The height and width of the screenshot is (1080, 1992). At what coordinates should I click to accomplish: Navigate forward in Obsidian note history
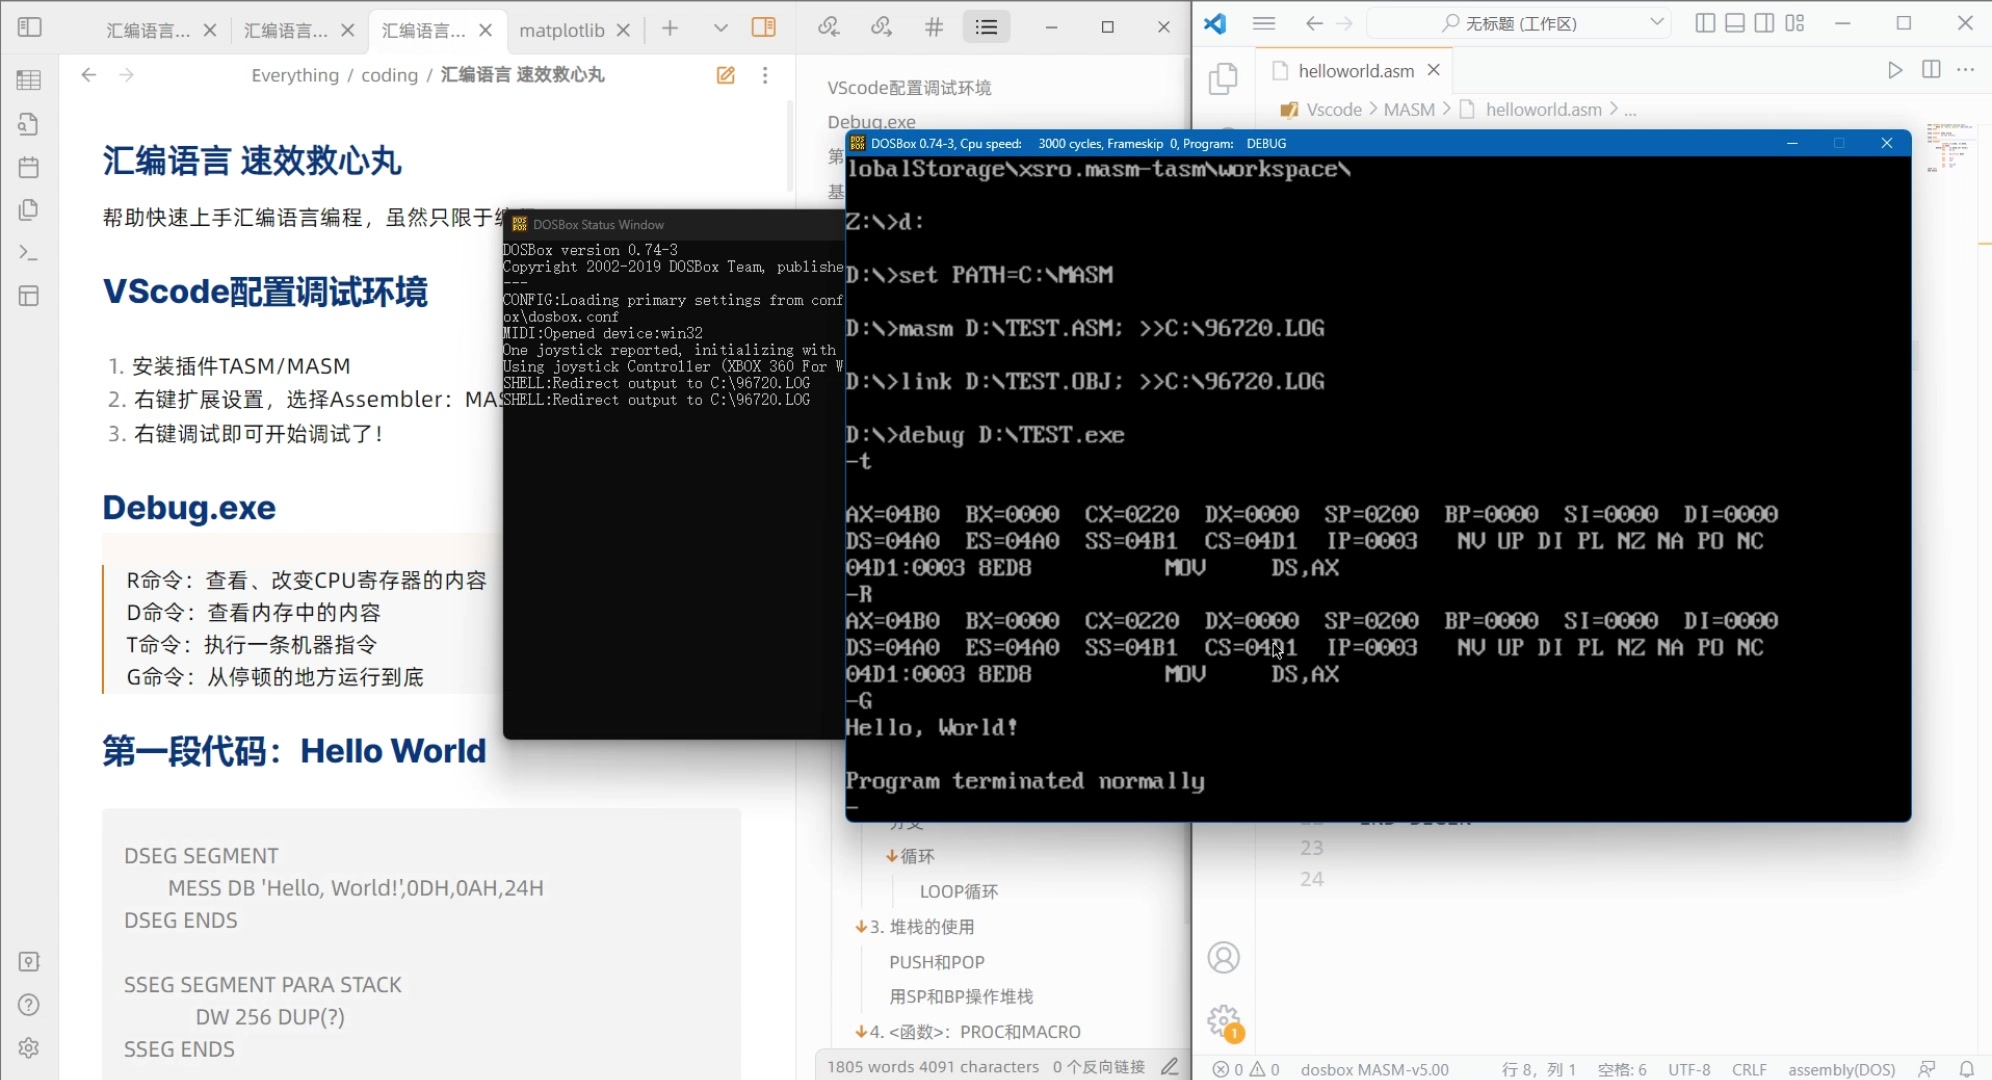pyautogui.click(x=126, y=75)
